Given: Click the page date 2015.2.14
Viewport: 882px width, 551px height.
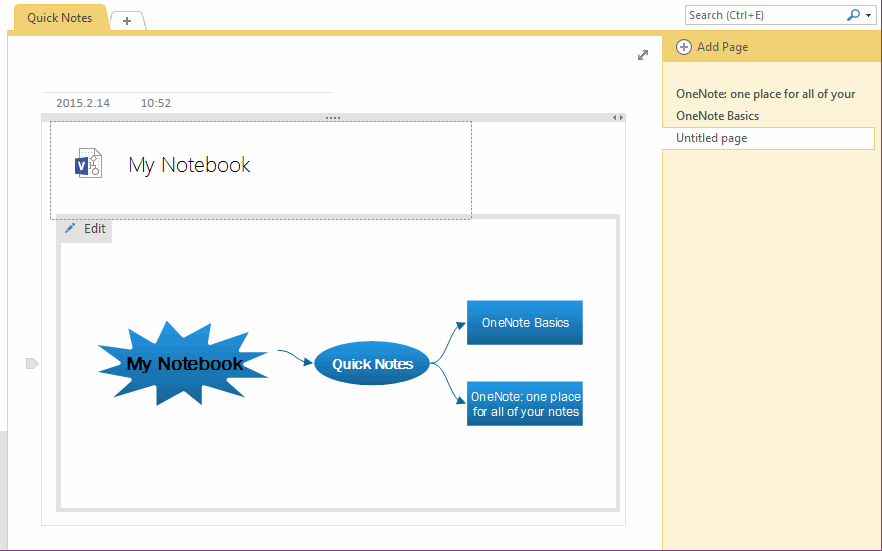Looking at the screenshot, I should pos(83,103).
